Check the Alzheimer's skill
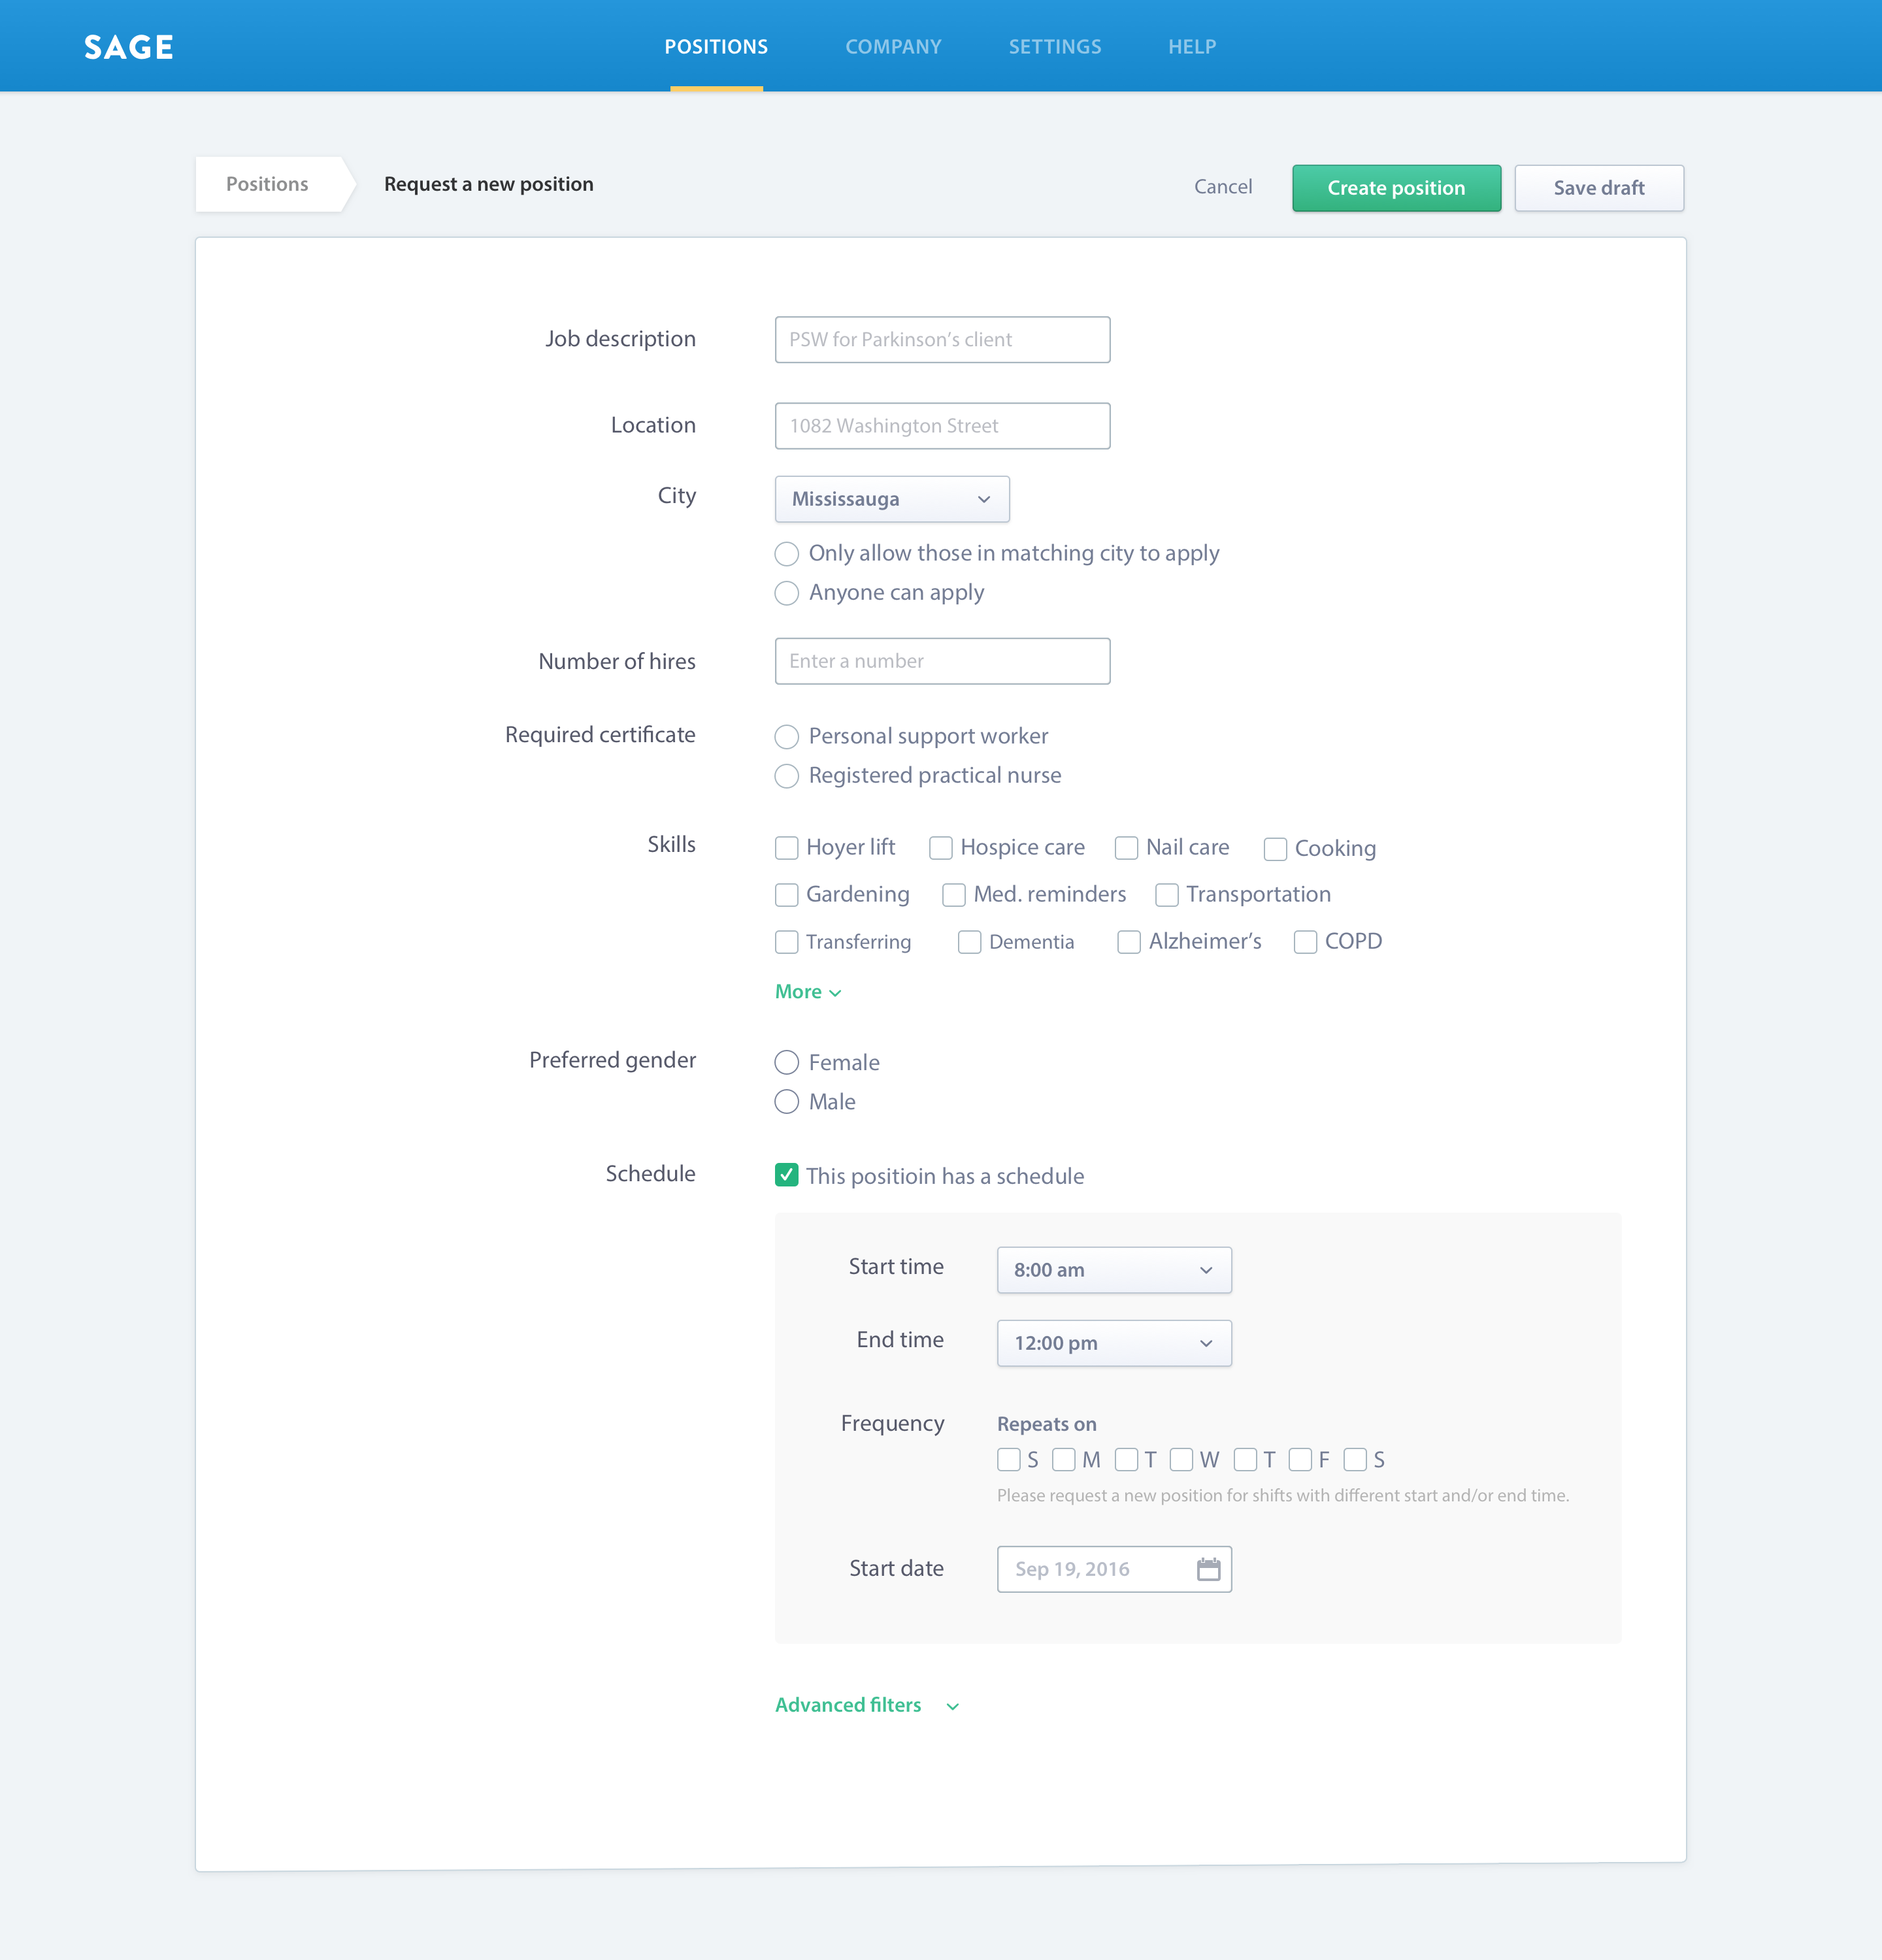This screenshot has width=1882, height=1960. tap(1129, 942)
